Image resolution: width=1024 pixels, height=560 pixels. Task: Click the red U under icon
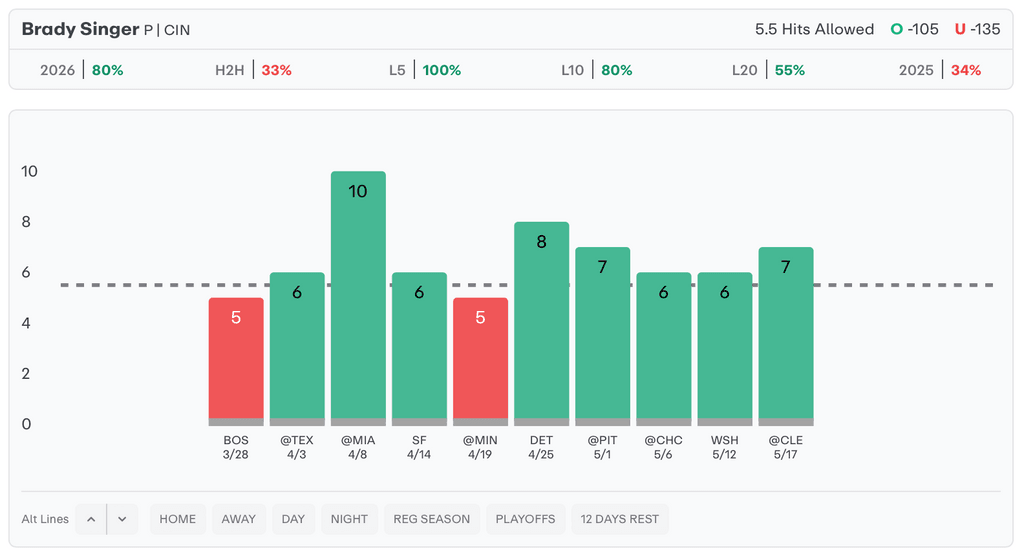[960, 29]
